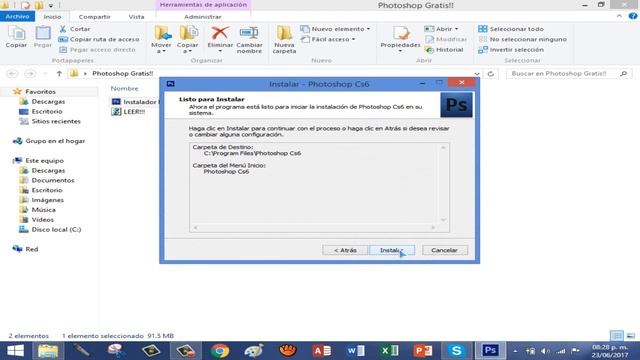
Task: Open Skype from the taskbar
Action: (x=456, y=351)
